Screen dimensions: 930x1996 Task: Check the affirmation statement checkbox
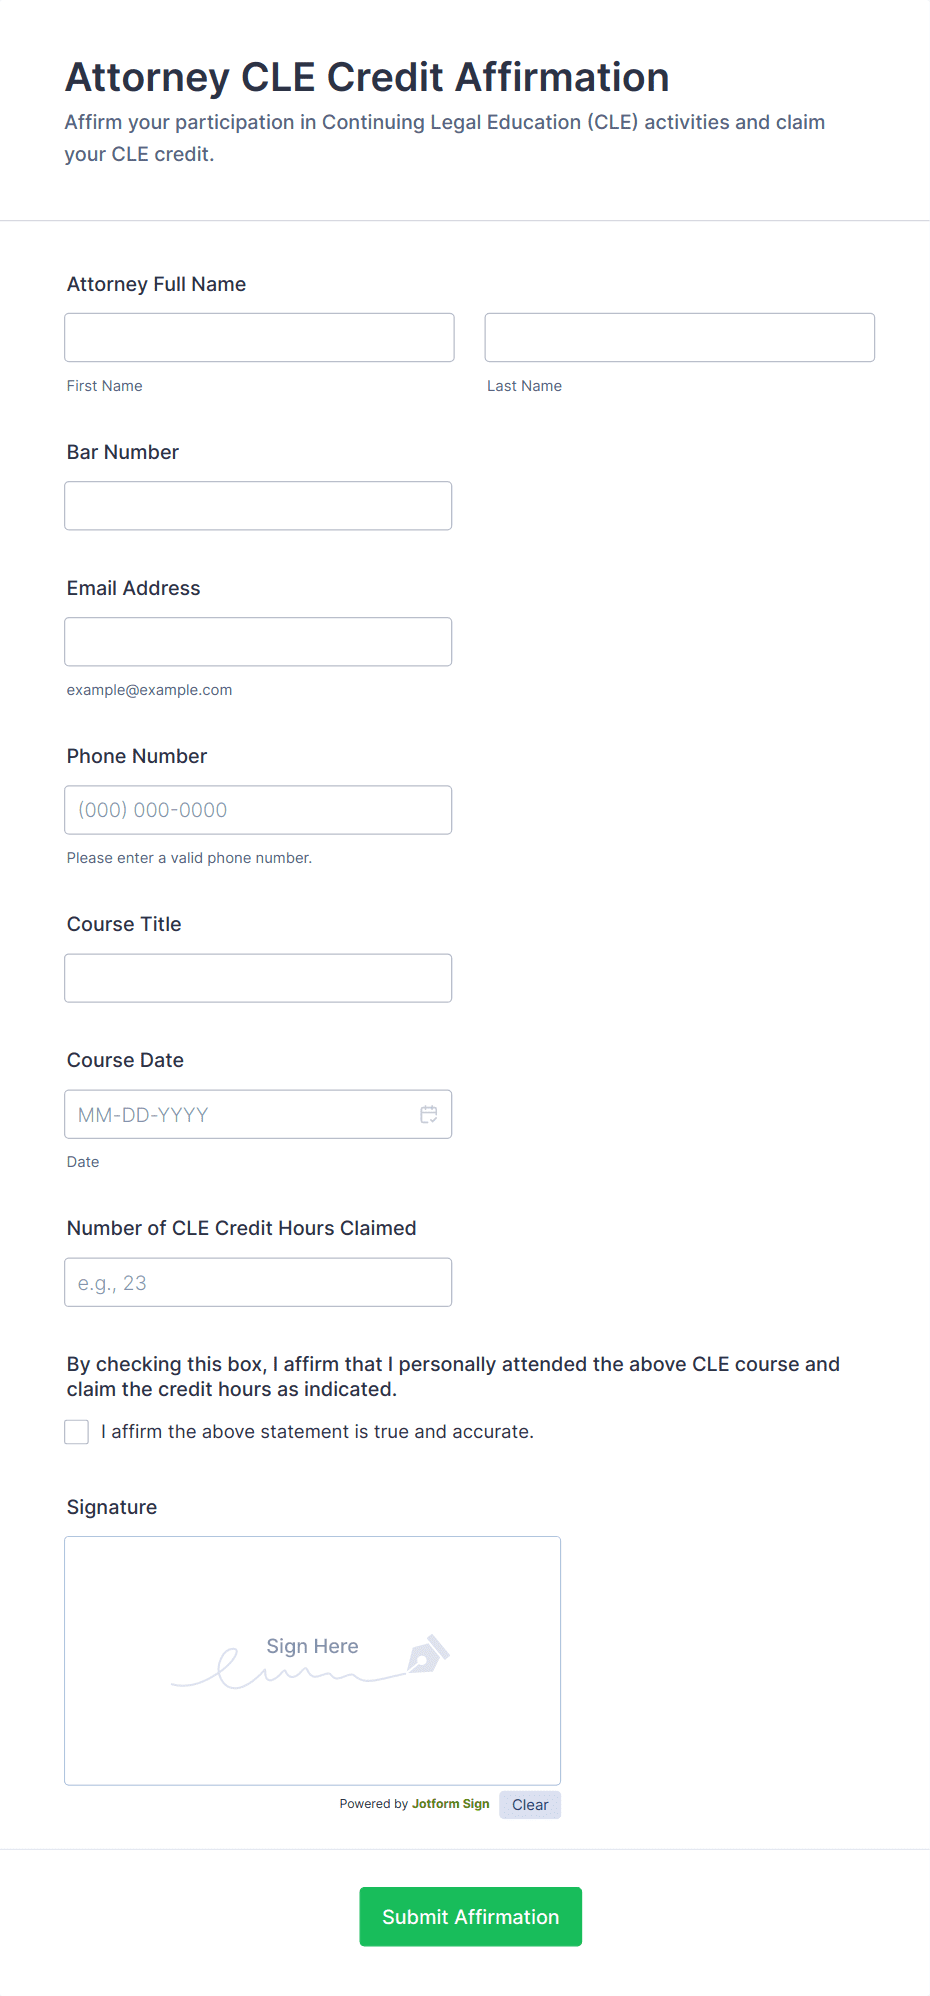pos(77,1432)
